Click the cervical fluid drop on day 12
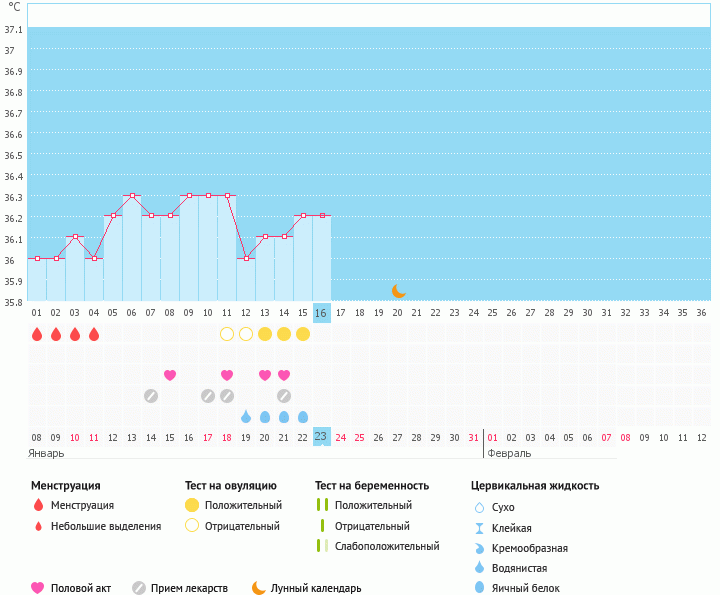This screenshot has height=595, width=720. click(x=246, y=416)
